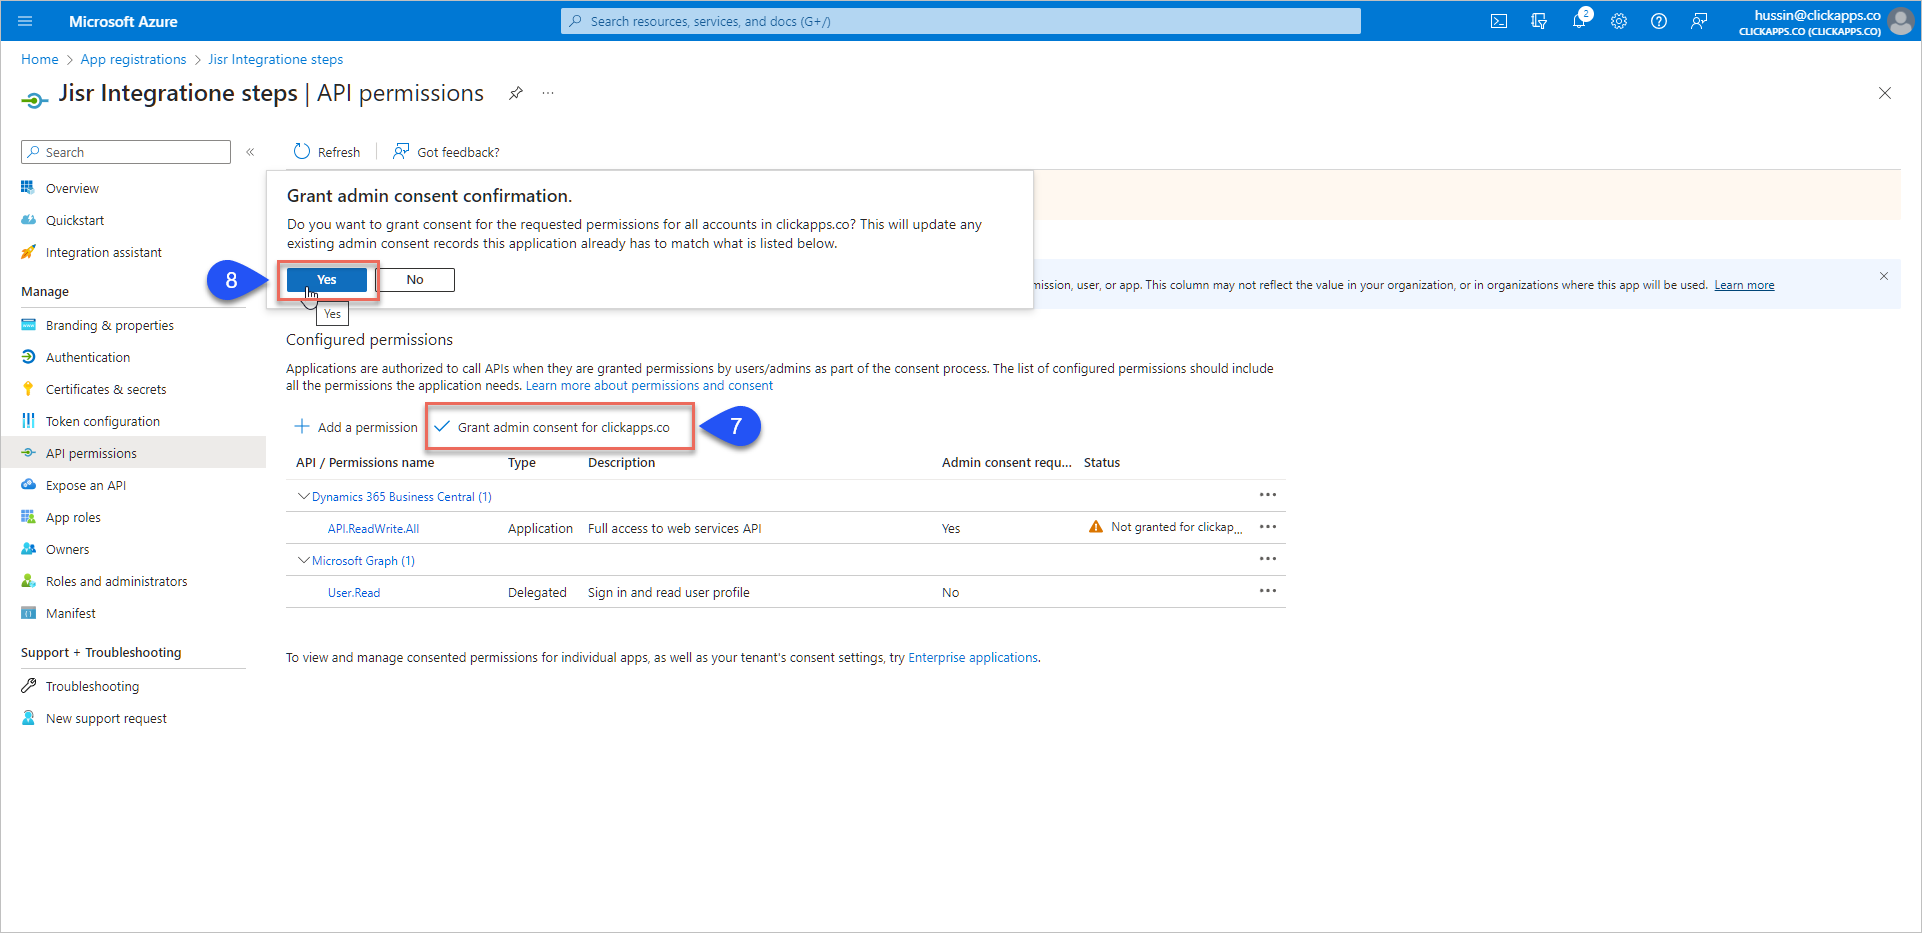Open the hamburger portal menu
The width and height of the screenshot is (1922, 933).
click(25, 21)
